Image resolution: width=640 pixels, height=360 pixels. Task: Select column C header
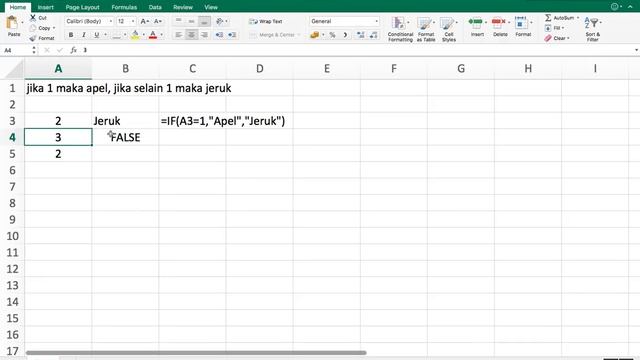click(193, 69)
